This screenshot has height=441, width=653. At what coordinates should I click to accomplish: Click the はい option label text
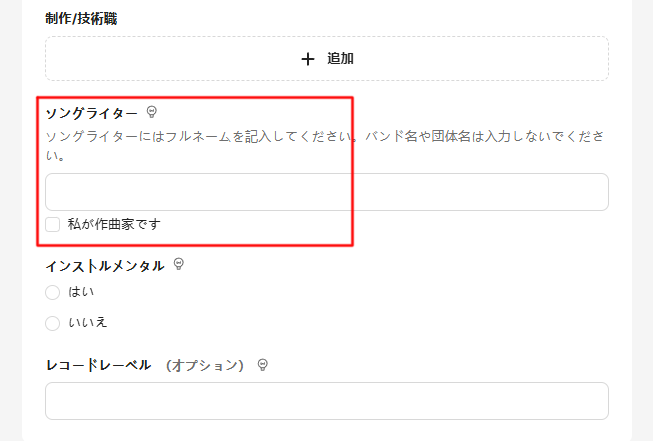coord(81,292)
